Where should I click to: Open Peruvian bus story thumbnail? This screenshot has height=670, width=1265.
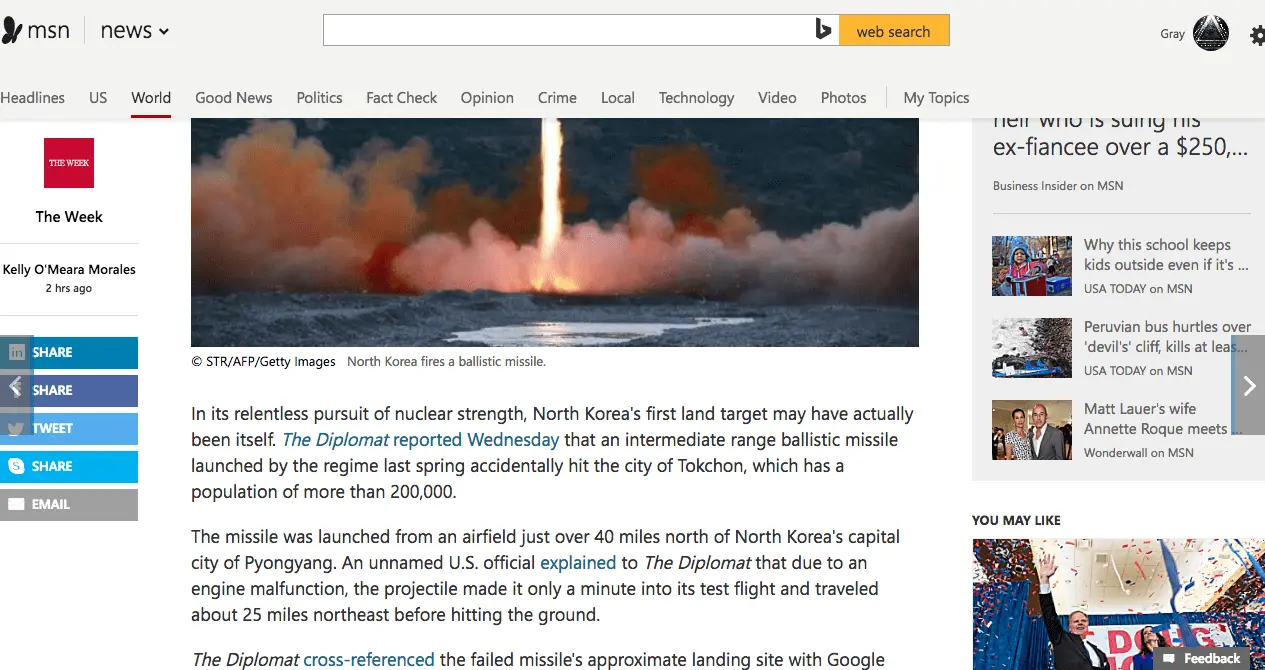(1032, 348)
